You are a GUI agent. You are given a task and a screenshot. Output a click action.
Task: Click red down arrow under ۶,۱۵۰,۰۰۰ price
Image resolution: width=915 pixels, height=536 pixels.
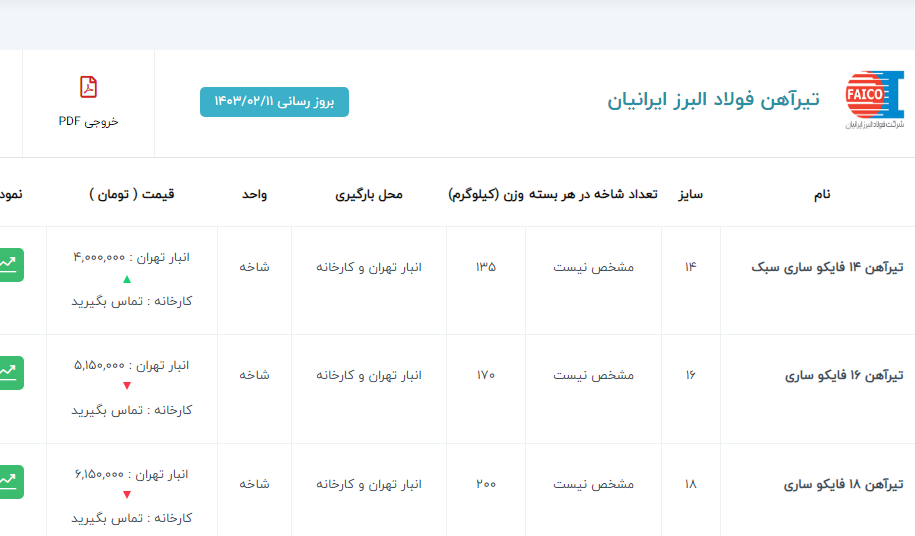click(126, 495)
